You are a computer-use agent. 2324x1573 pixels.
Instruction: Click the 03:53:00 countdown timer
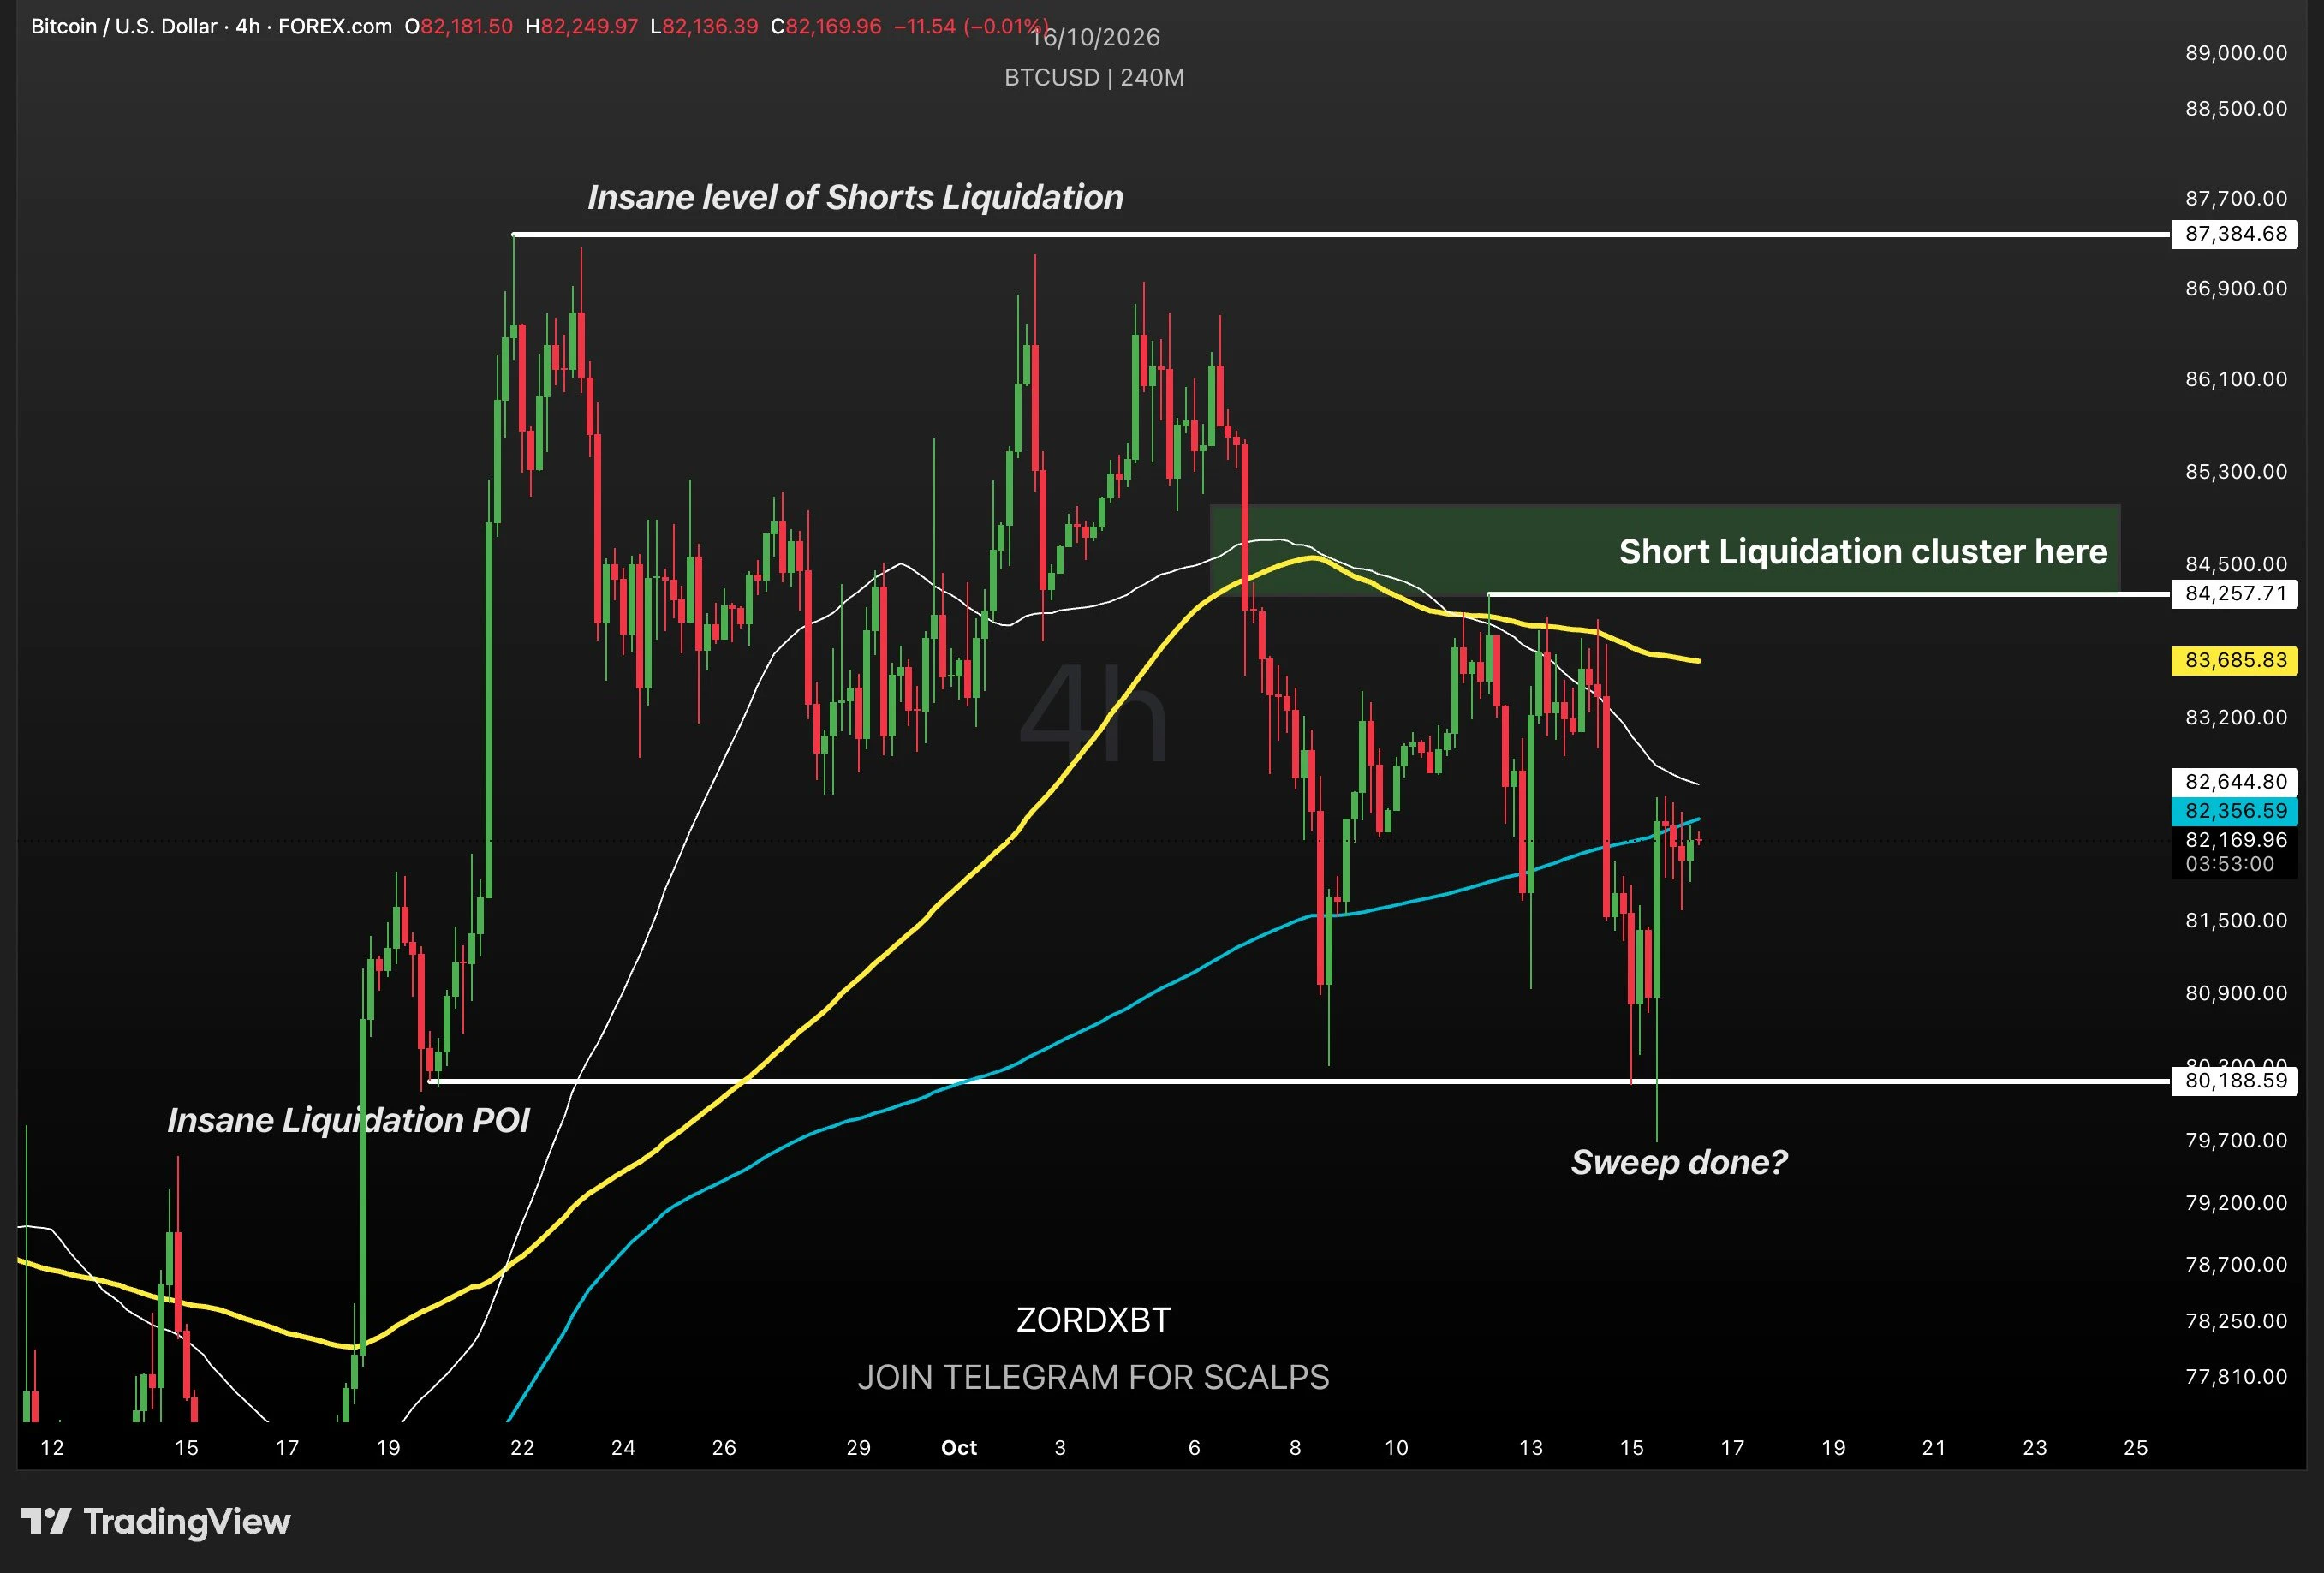click(x=2229, y=864)
